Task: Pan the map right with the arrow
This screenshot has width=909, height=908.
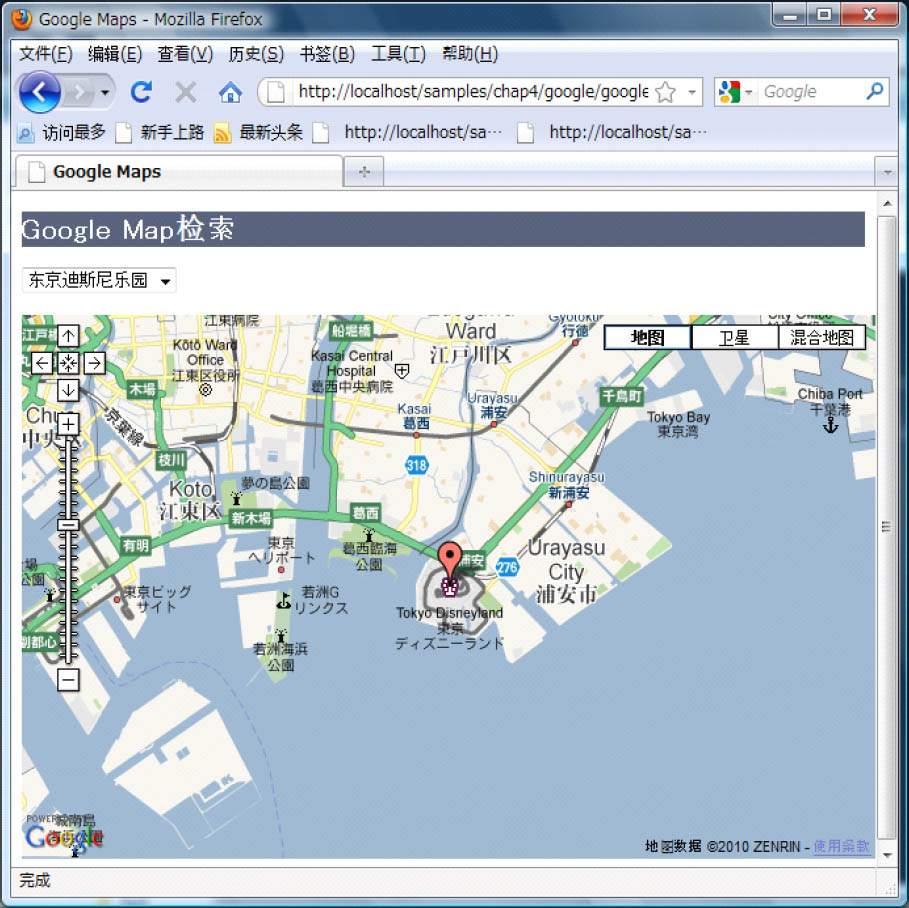Action: pyautogui.click(x=94, y=363)
